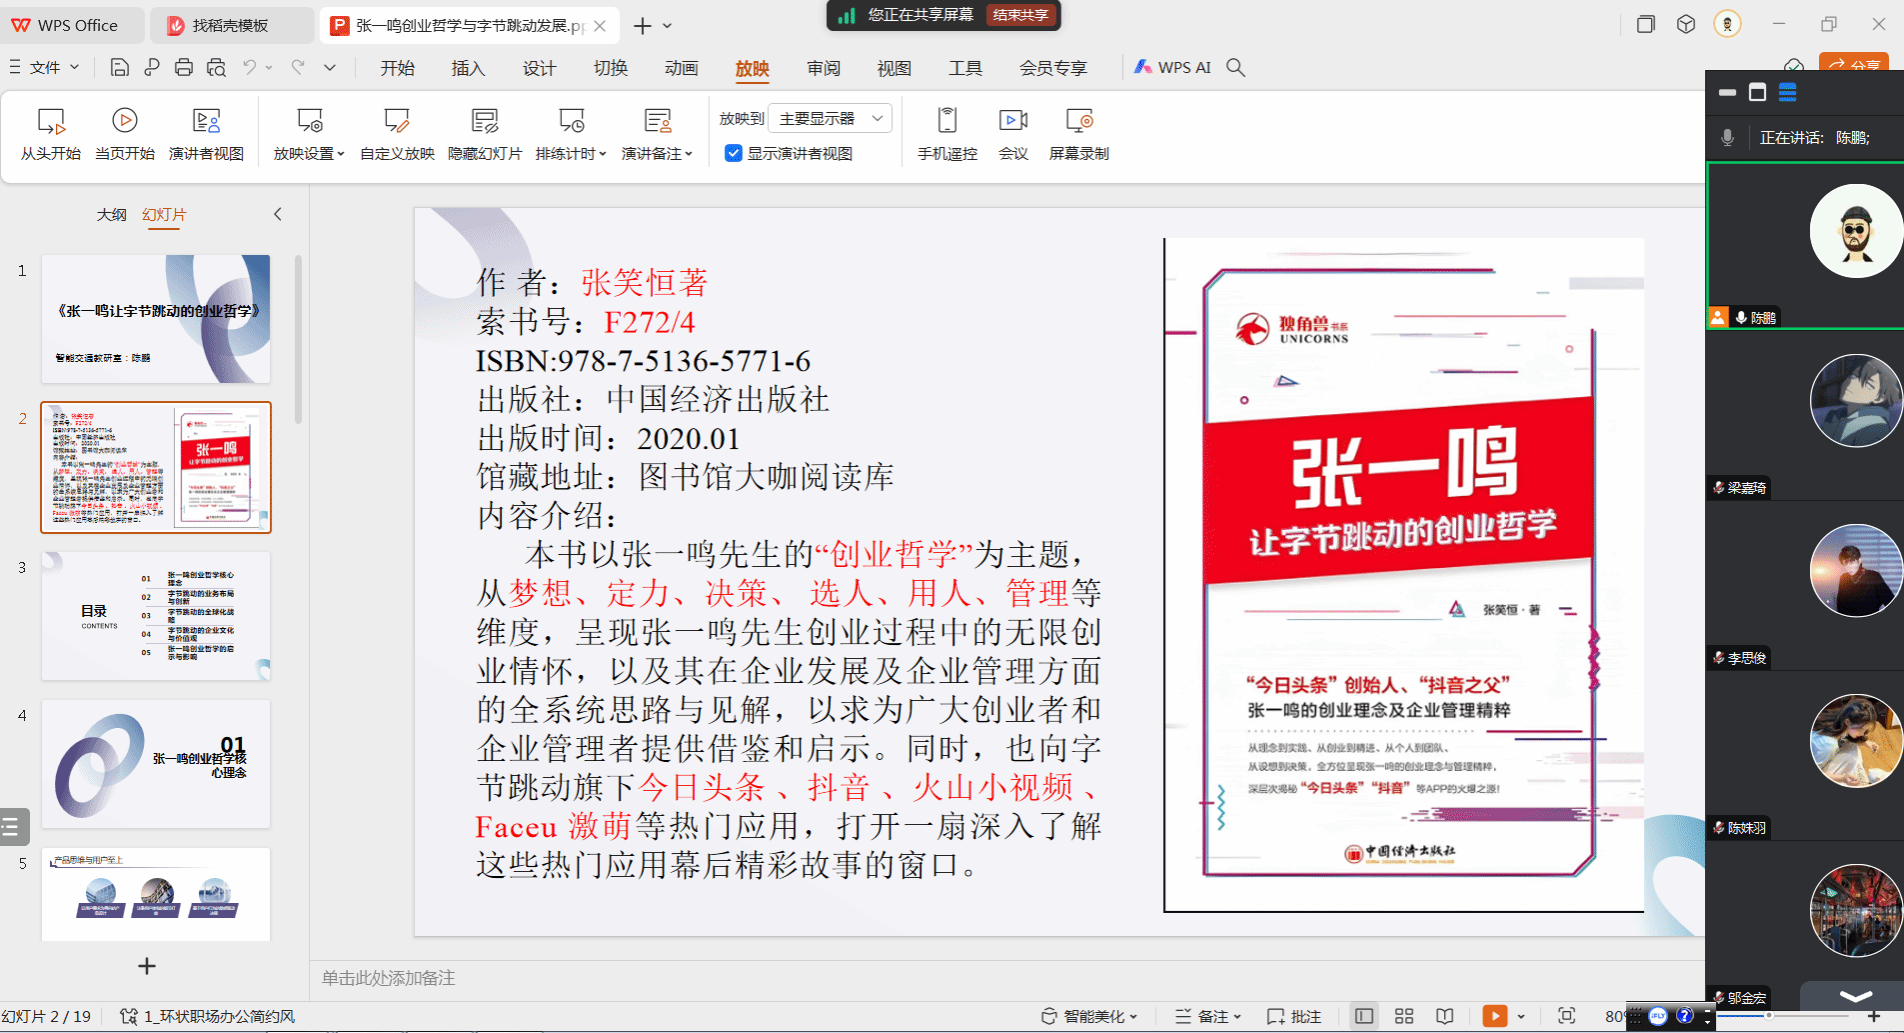Switch to reading view in status bar
This screenshot has height=1033, width=1904.
(x=1445, y=1016)
